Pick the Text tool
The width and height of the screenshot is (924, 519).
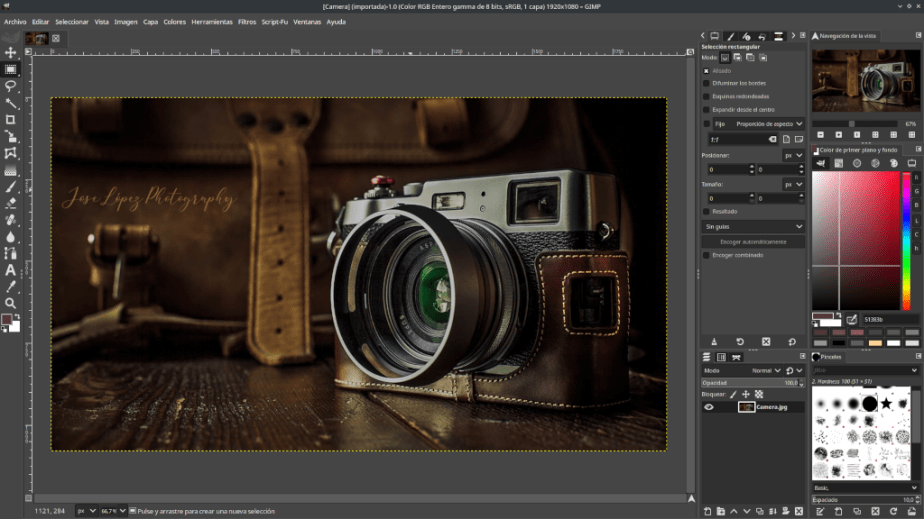click(11, 270)
